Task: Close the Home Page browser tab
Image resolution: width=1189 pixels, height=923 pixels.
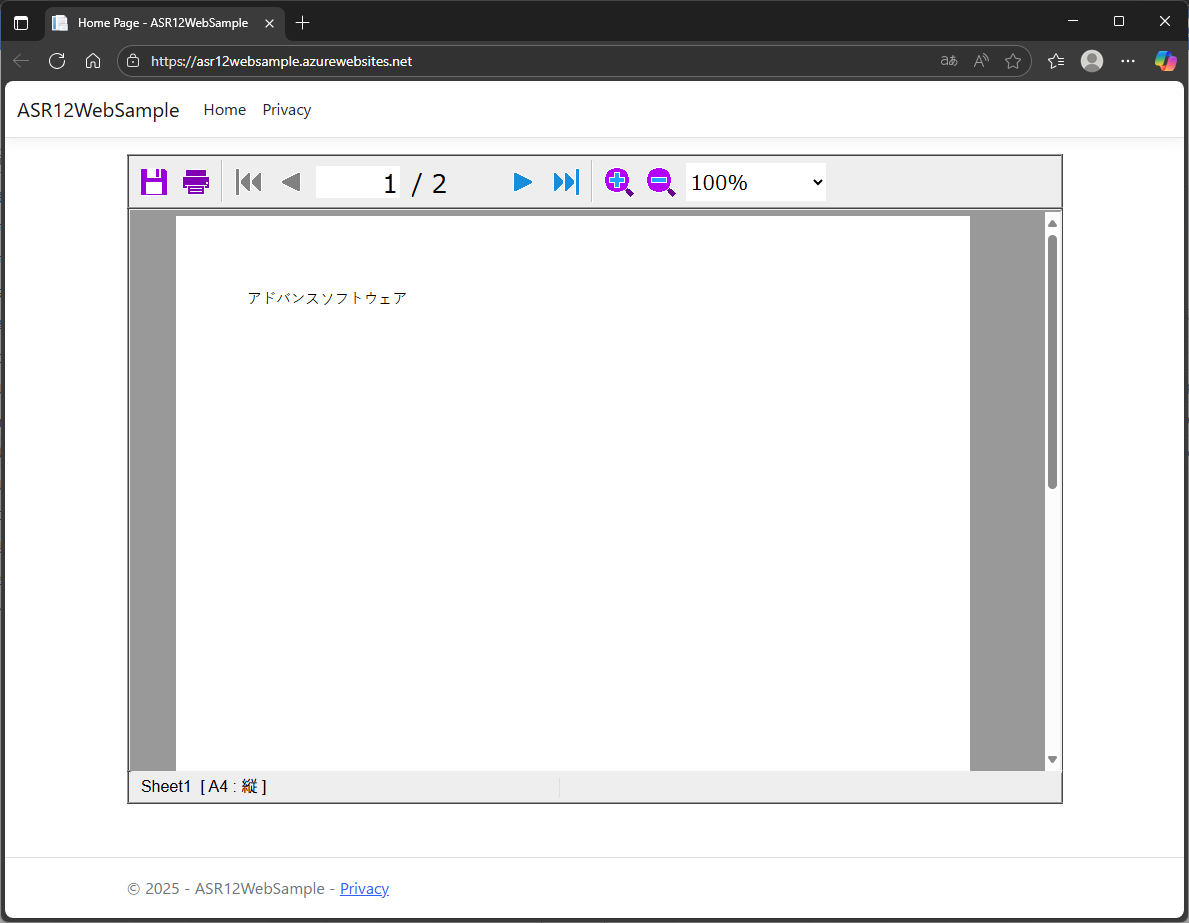Action: pos(269,24)
